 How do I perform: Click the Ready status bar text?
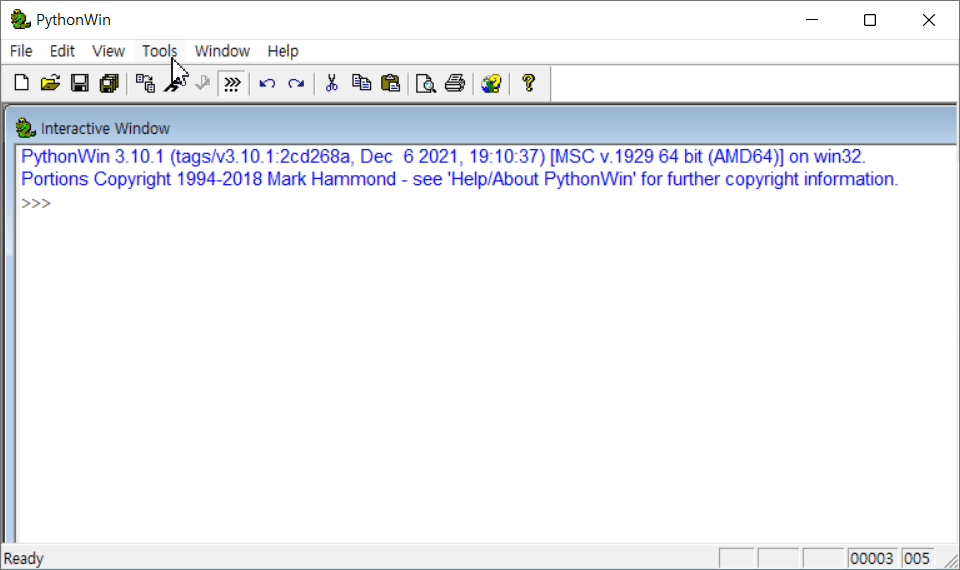[x=23, y=558]
